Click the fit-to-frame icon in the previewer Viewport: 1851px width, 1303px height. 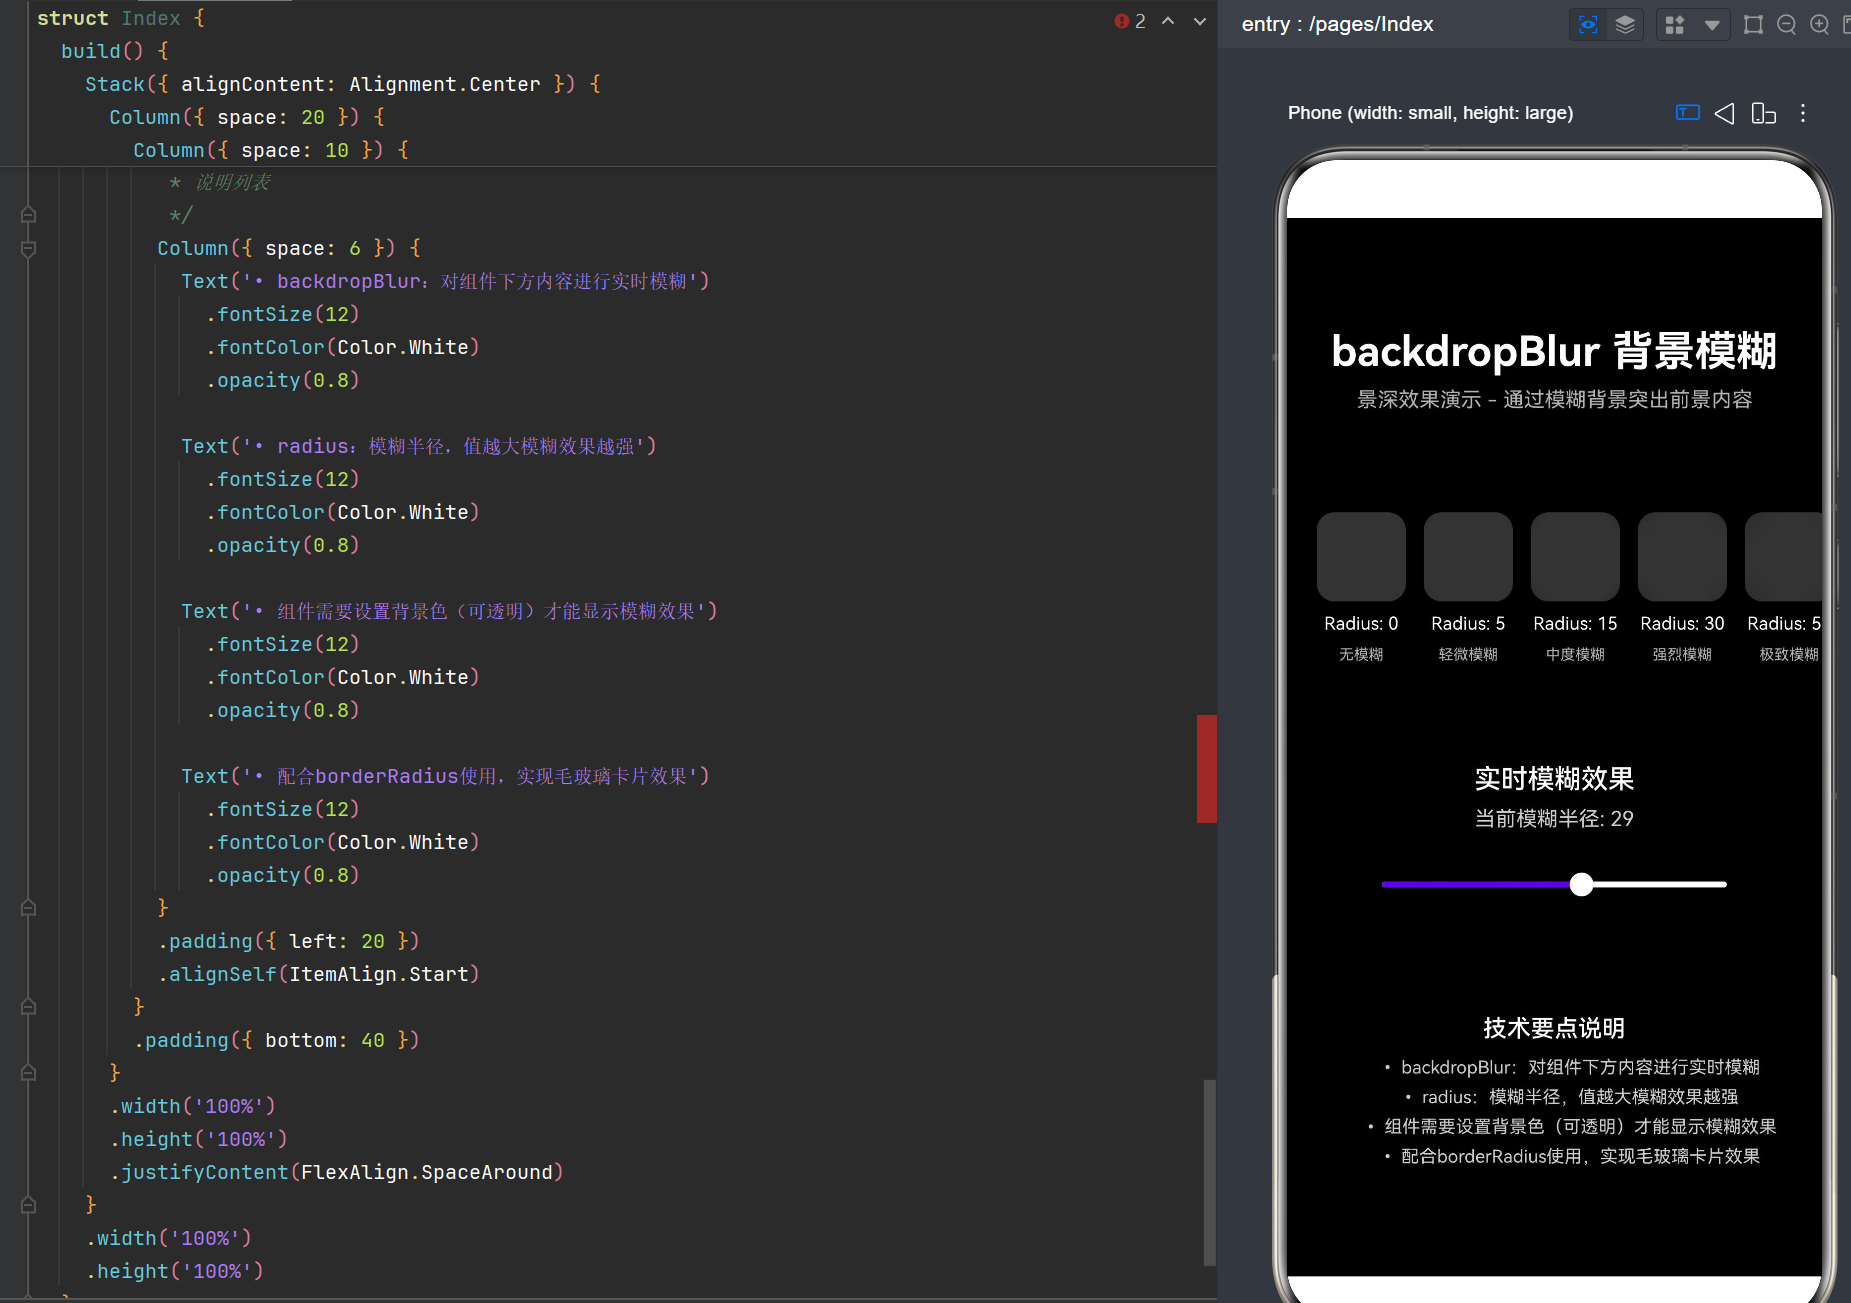[x=1753, y=25]
